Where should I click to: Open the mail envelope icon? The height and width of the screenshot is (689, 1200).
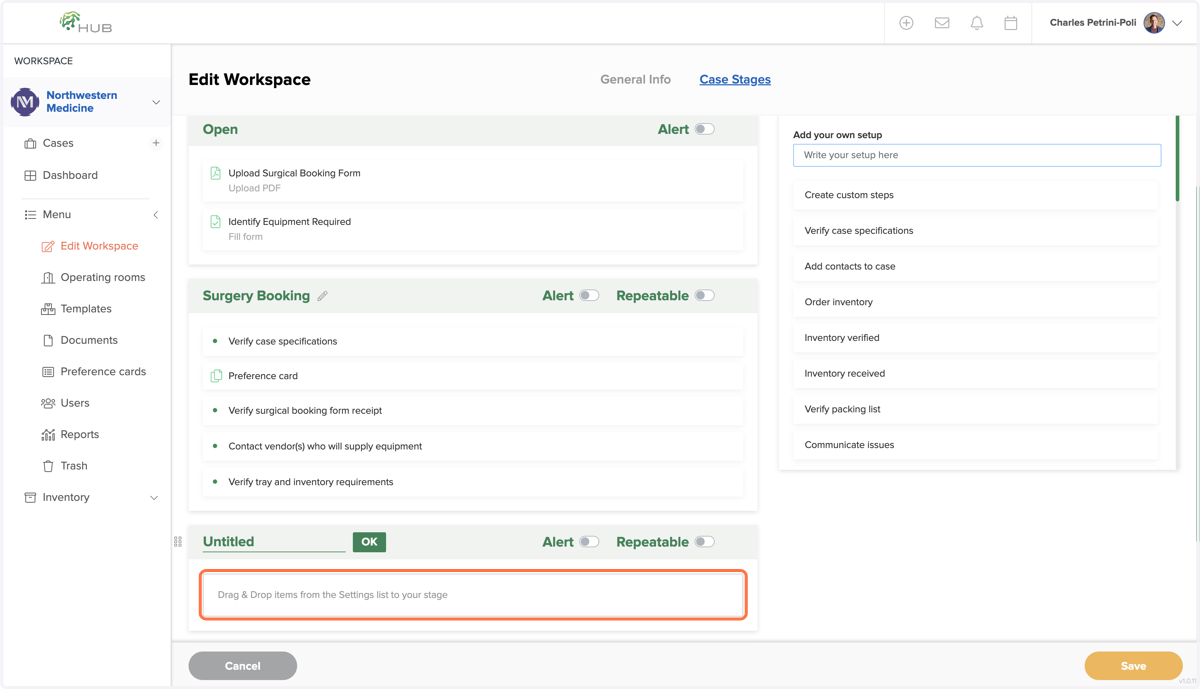coord(942,23)
